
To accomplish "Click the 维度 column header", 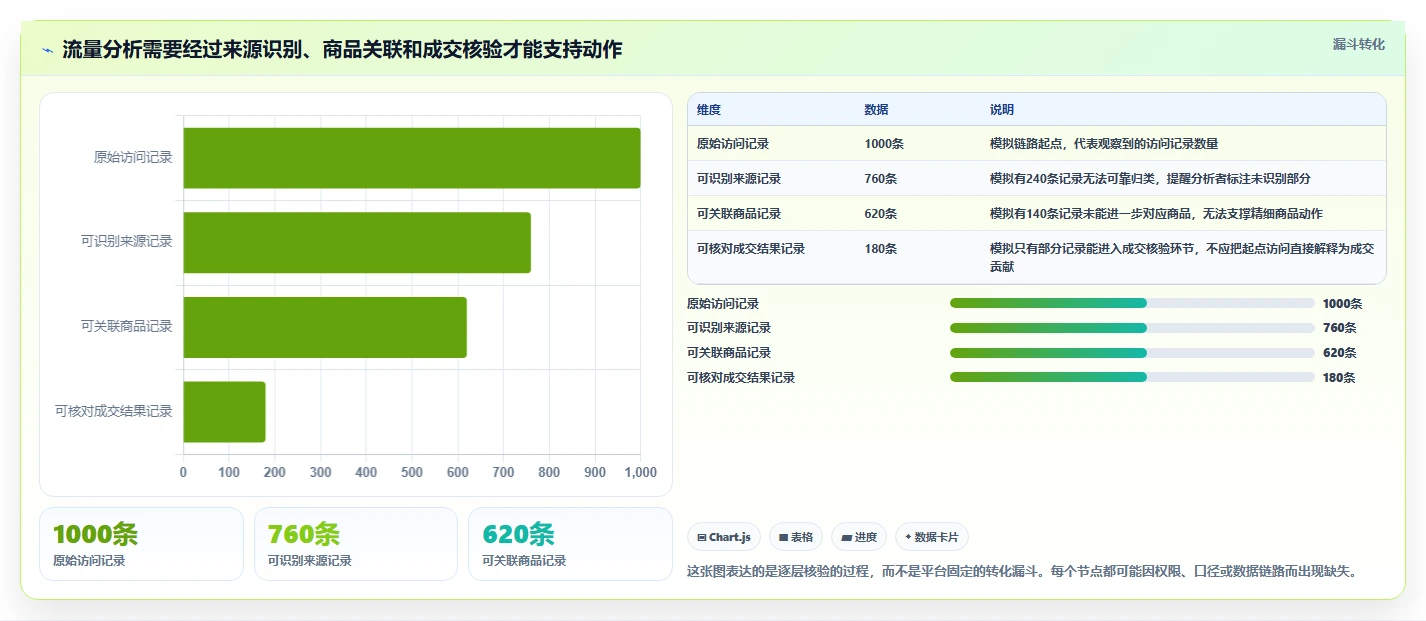I will click(x=709, y=109).
